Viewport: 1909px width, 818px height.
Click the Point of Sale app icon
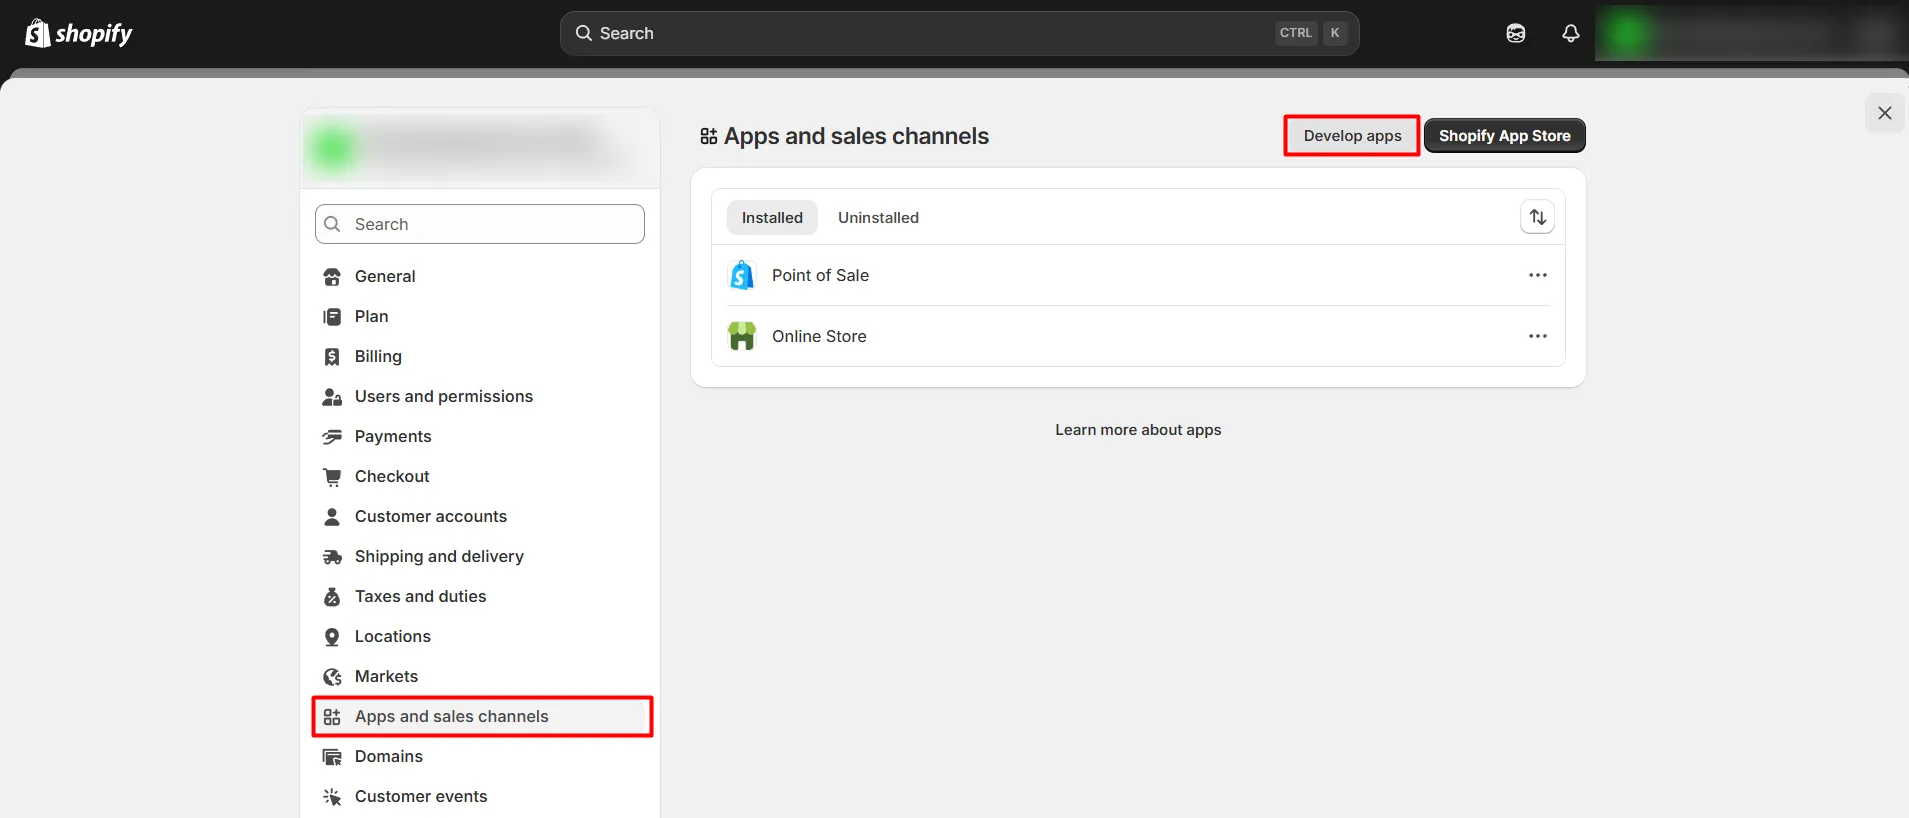click(742, 275)
